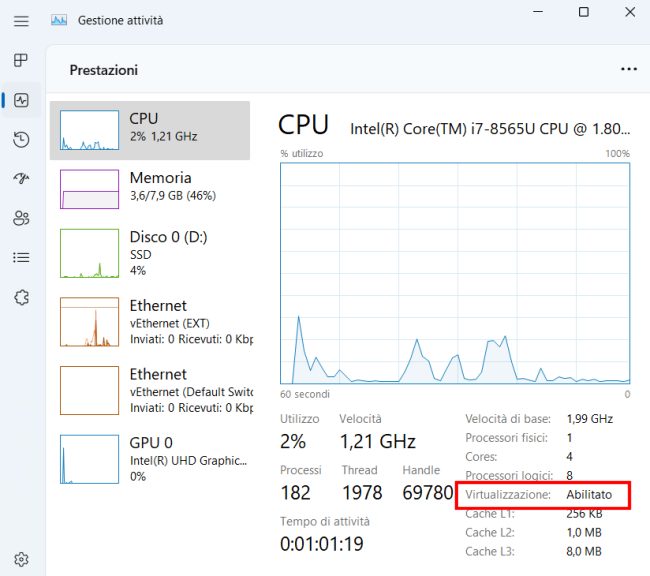The image size is (650, 576).
Task: Open the Settings gear icon
Action: [x=21, y=559]
